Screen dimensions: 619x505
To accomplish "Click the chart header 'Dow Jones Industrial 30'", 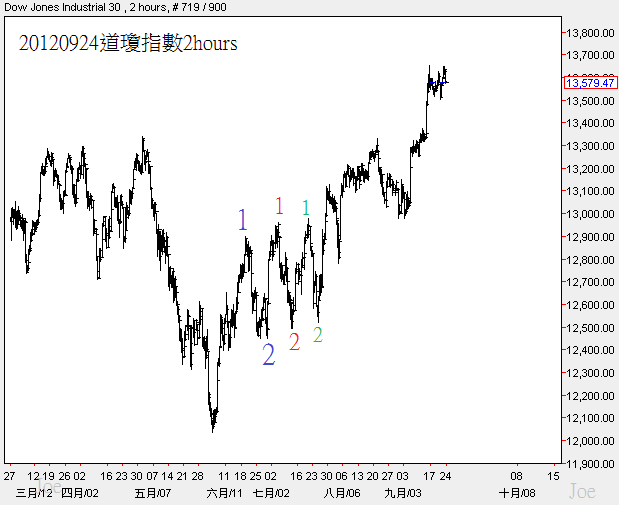I will tap(62, 7).
